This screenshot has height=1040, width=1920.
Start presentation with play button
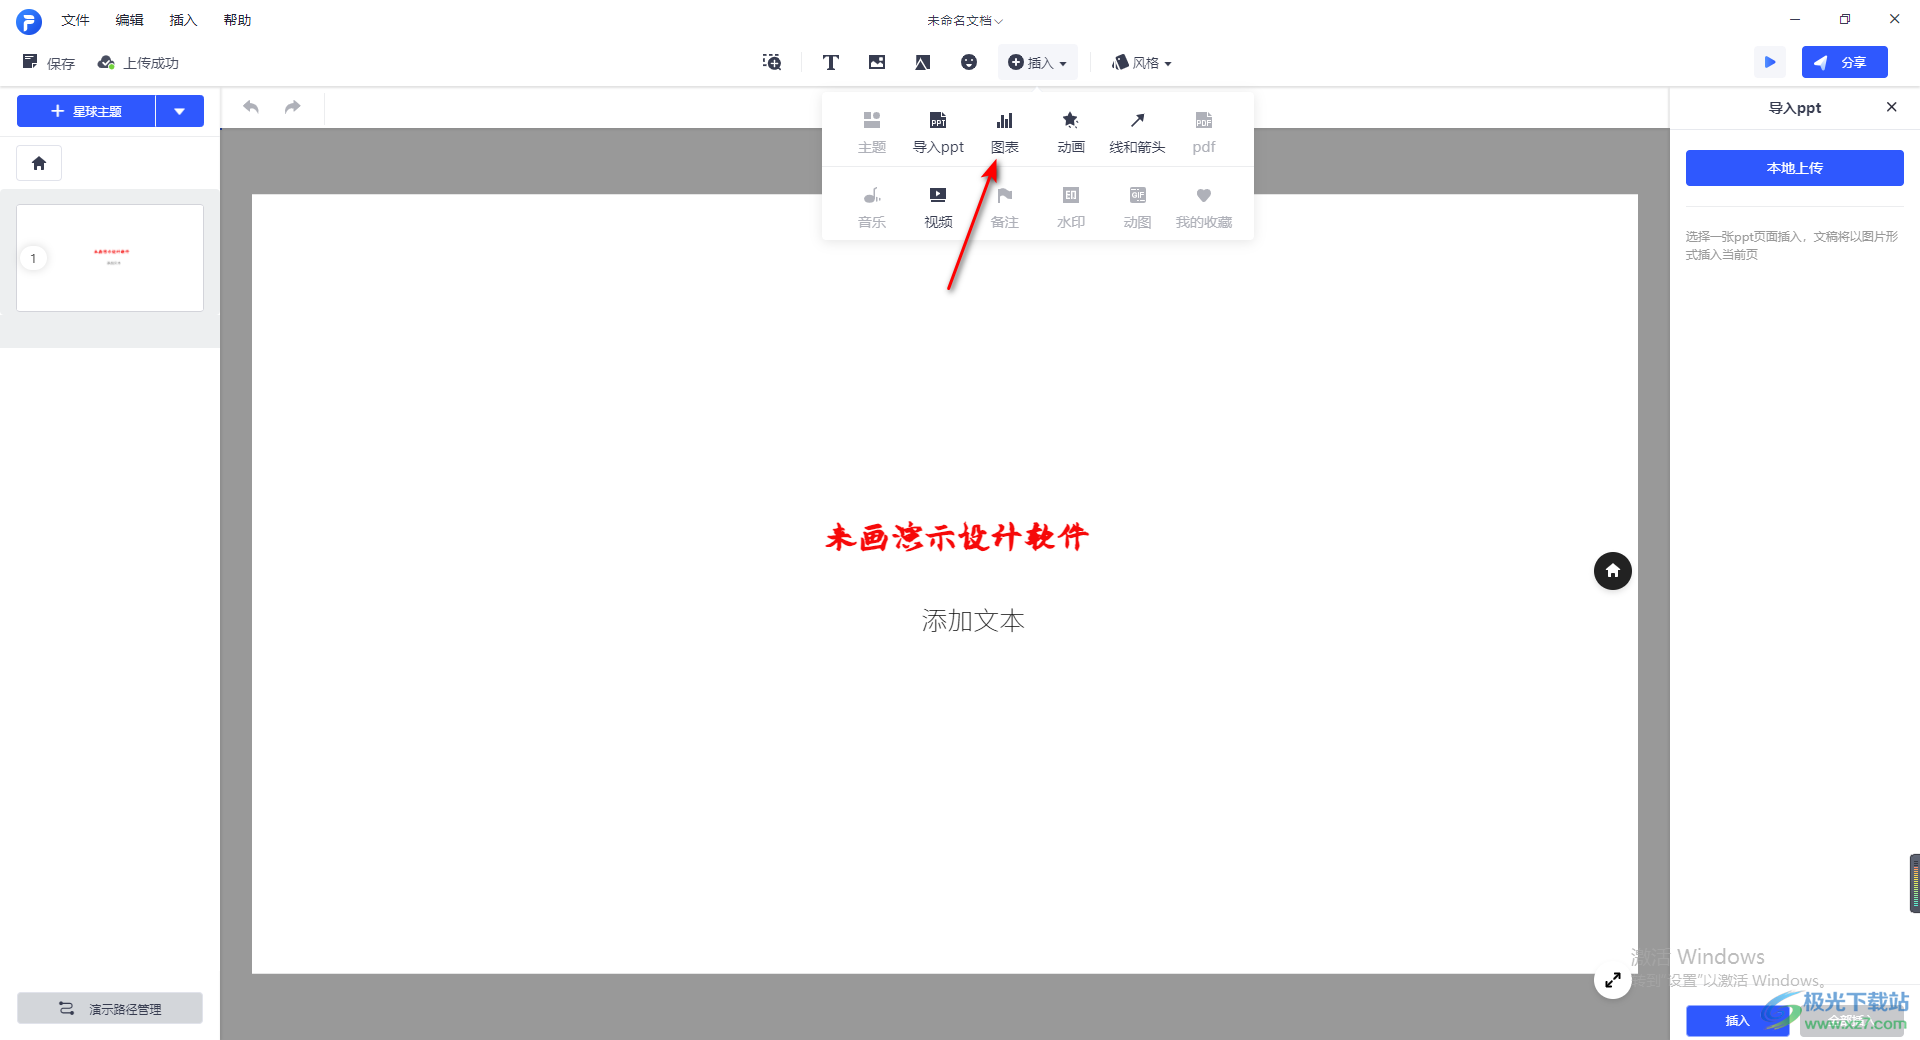[1770, 62]
